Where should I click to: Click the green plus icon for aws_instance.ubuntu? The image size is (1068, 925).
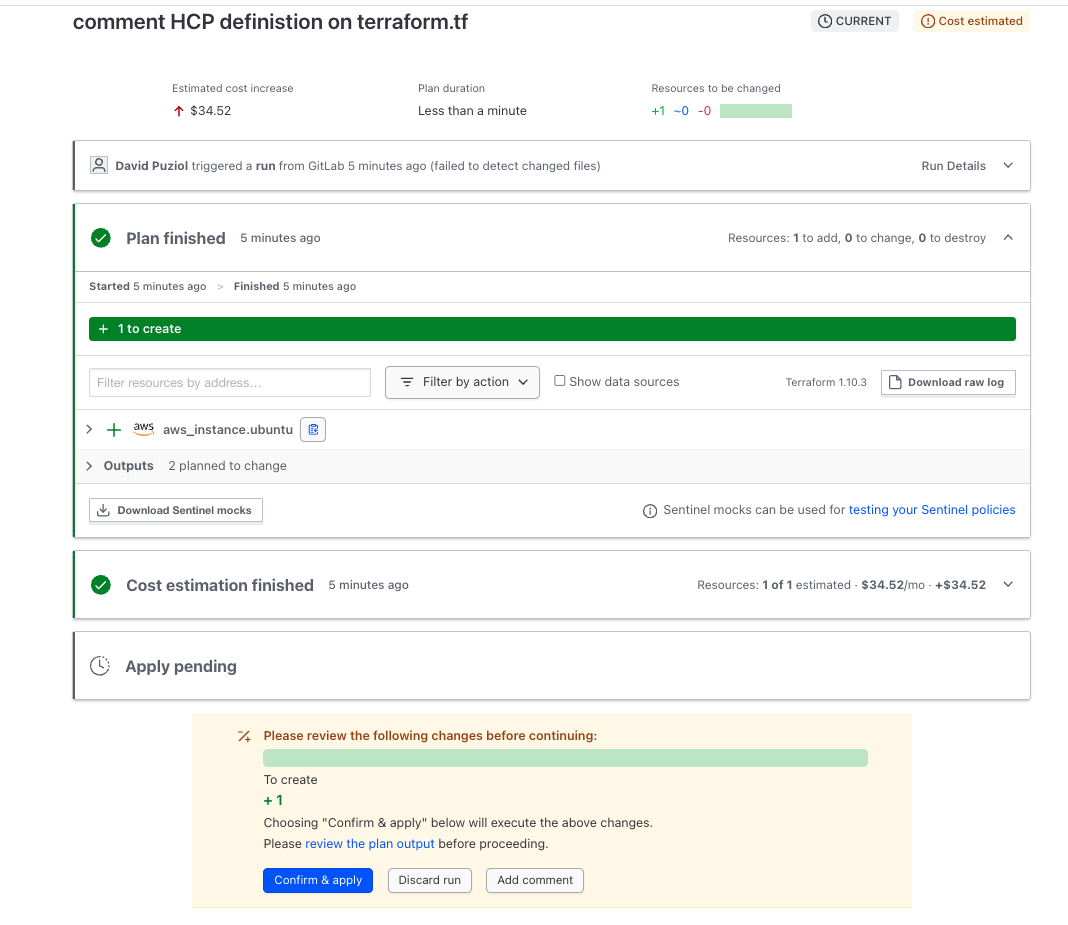114,430
